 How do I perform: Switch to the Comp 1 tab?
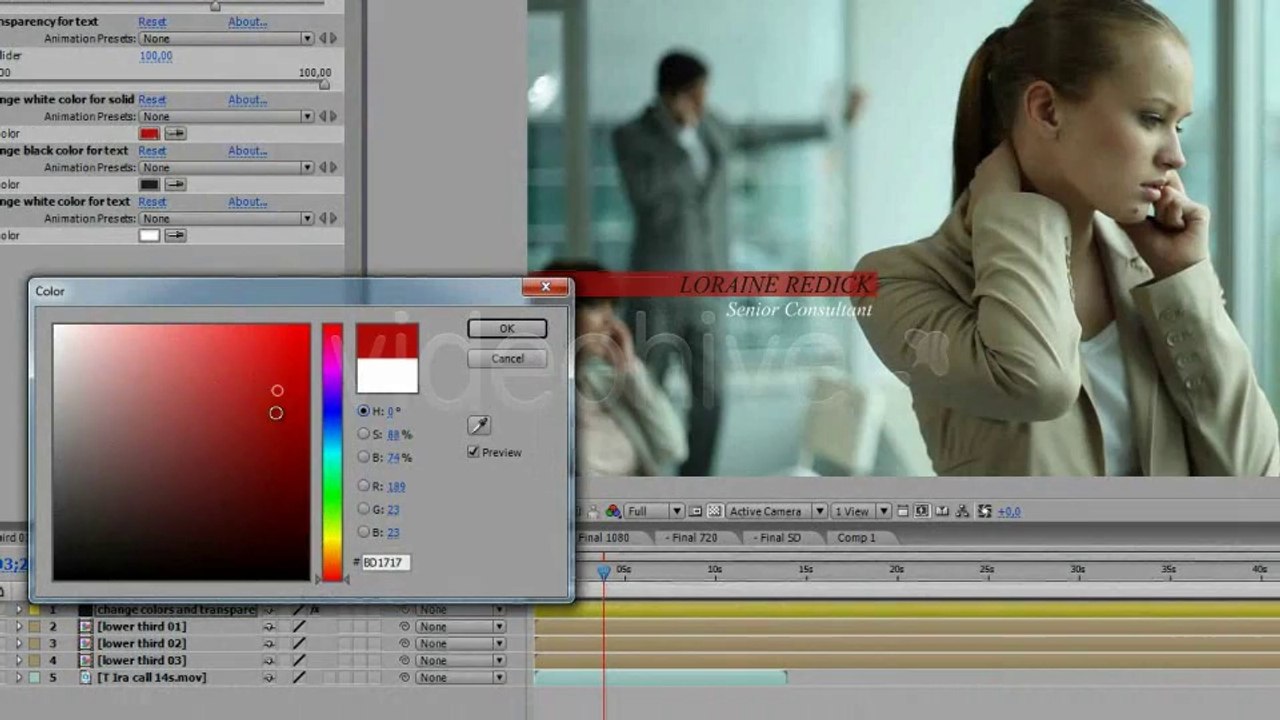click(x=856, y=537)
